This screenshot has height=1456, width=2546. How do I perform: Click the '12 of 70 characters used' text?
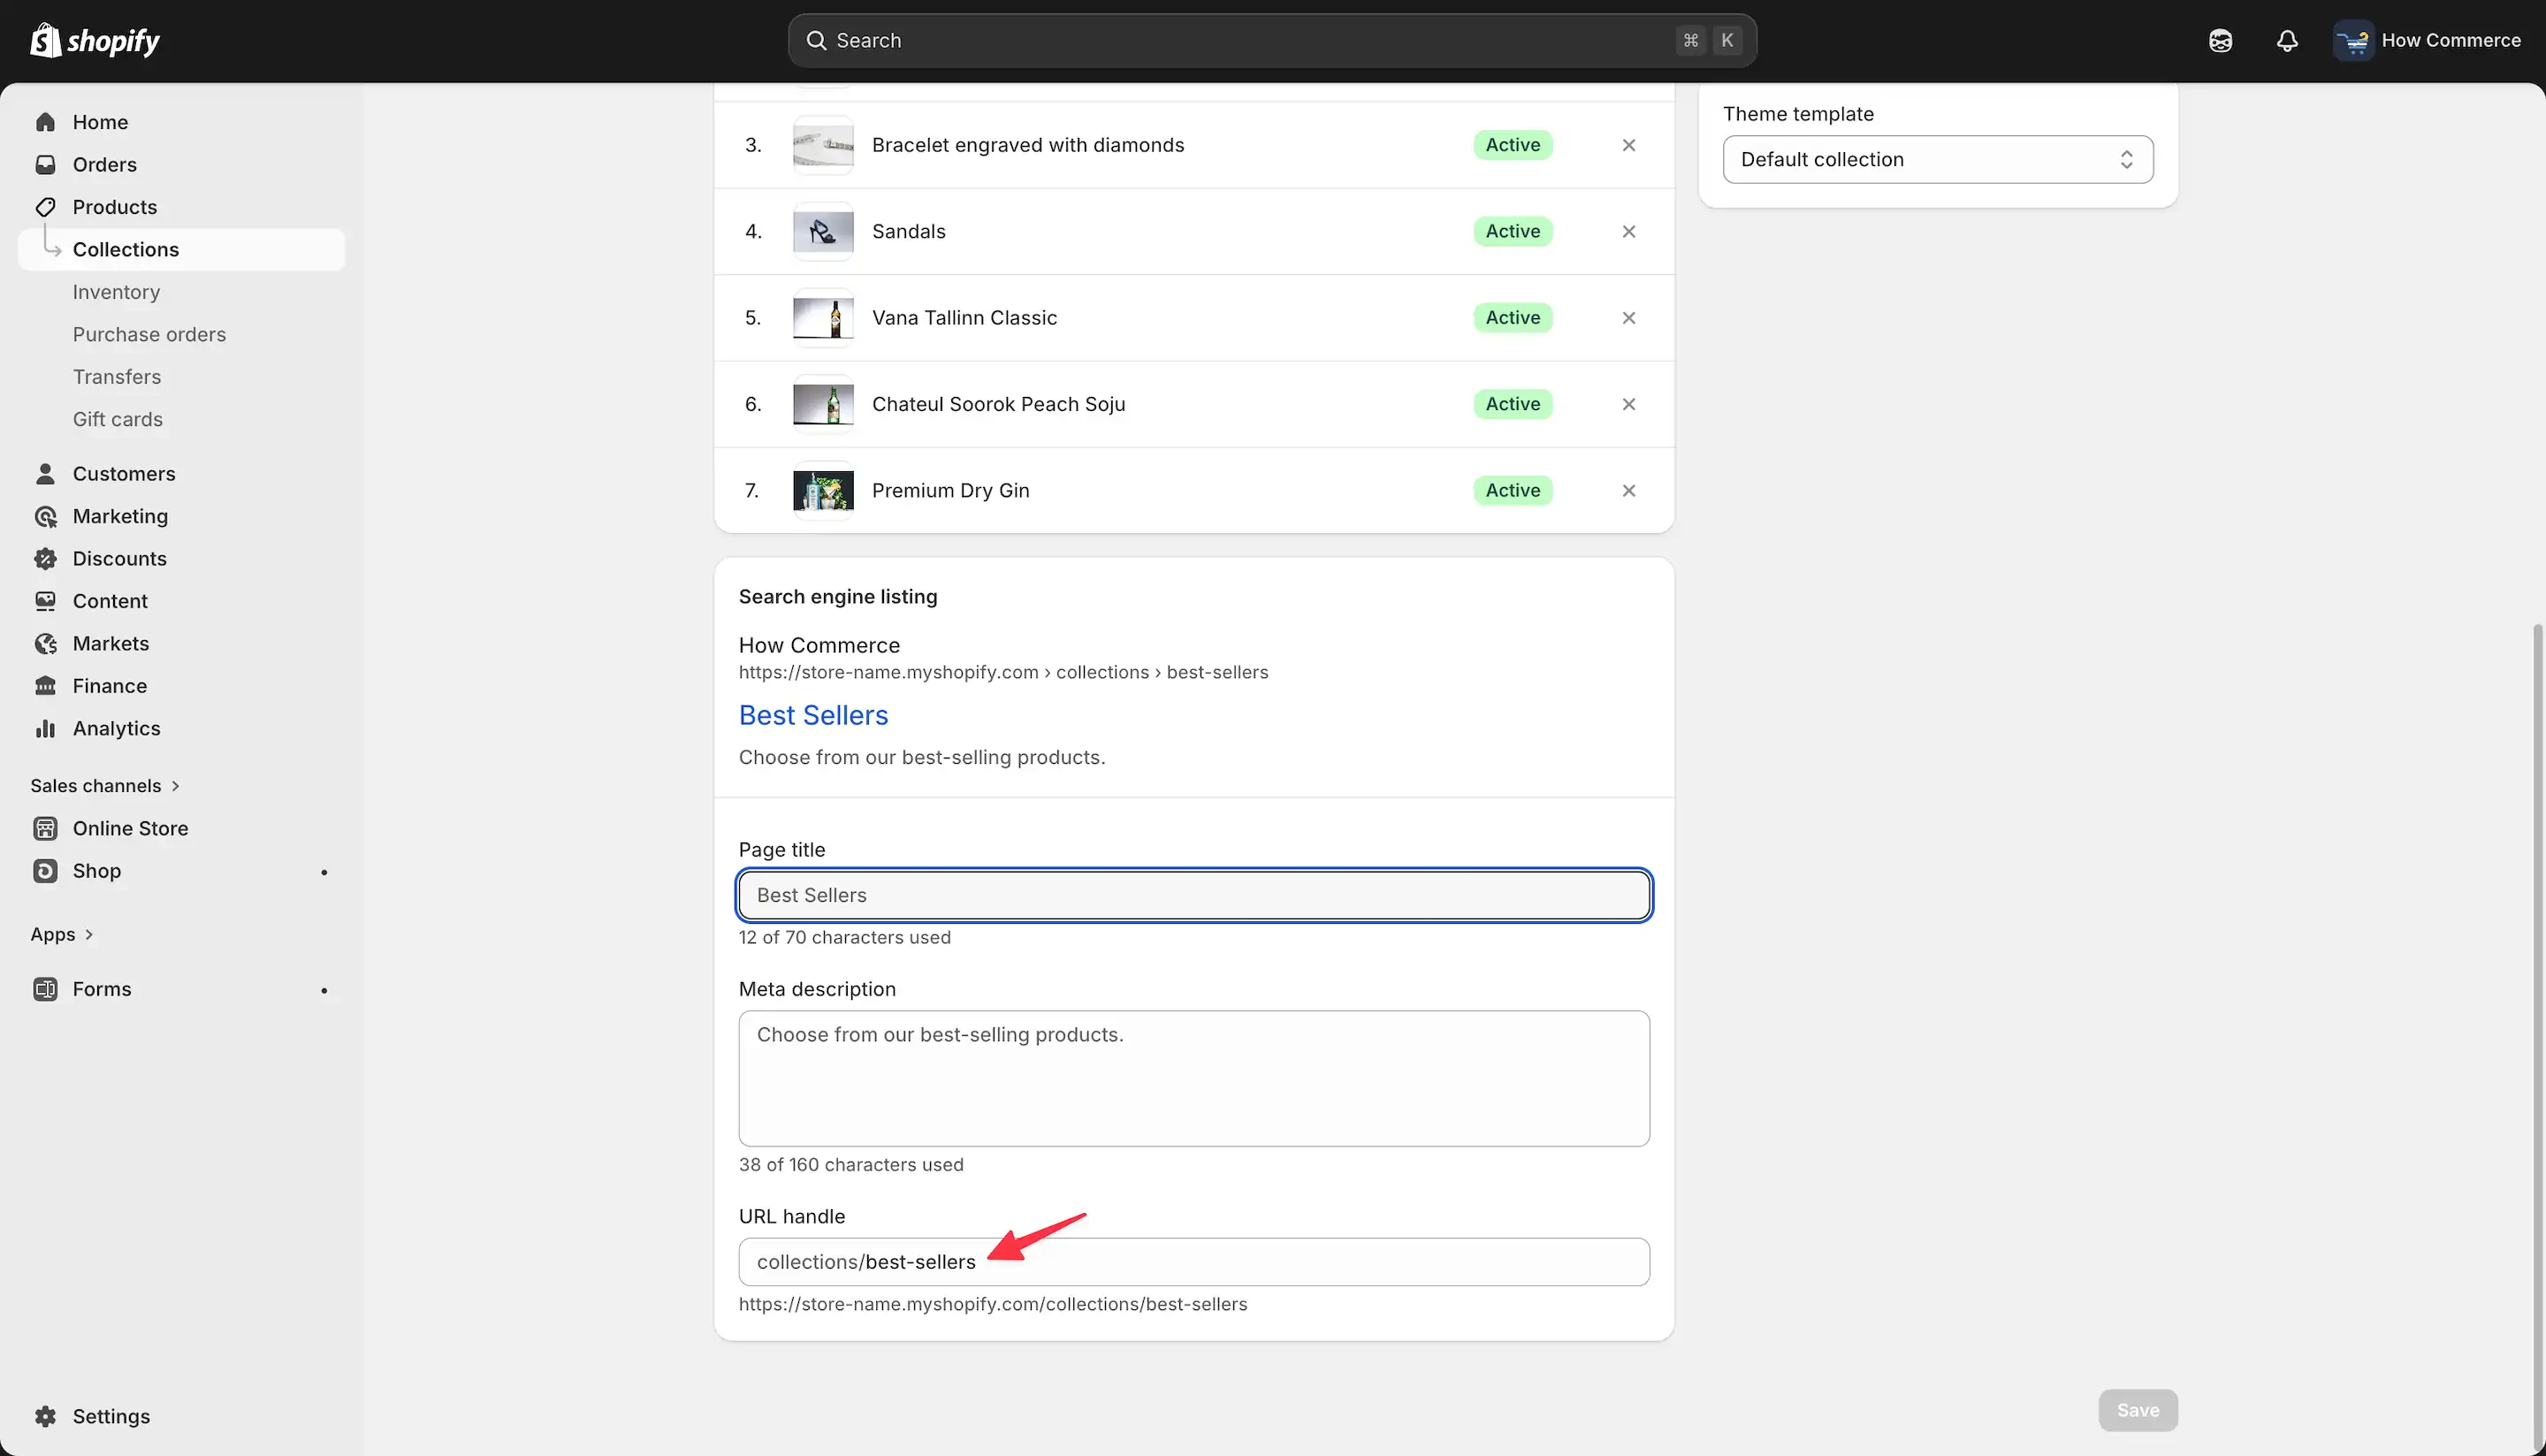tap(844, 938)
